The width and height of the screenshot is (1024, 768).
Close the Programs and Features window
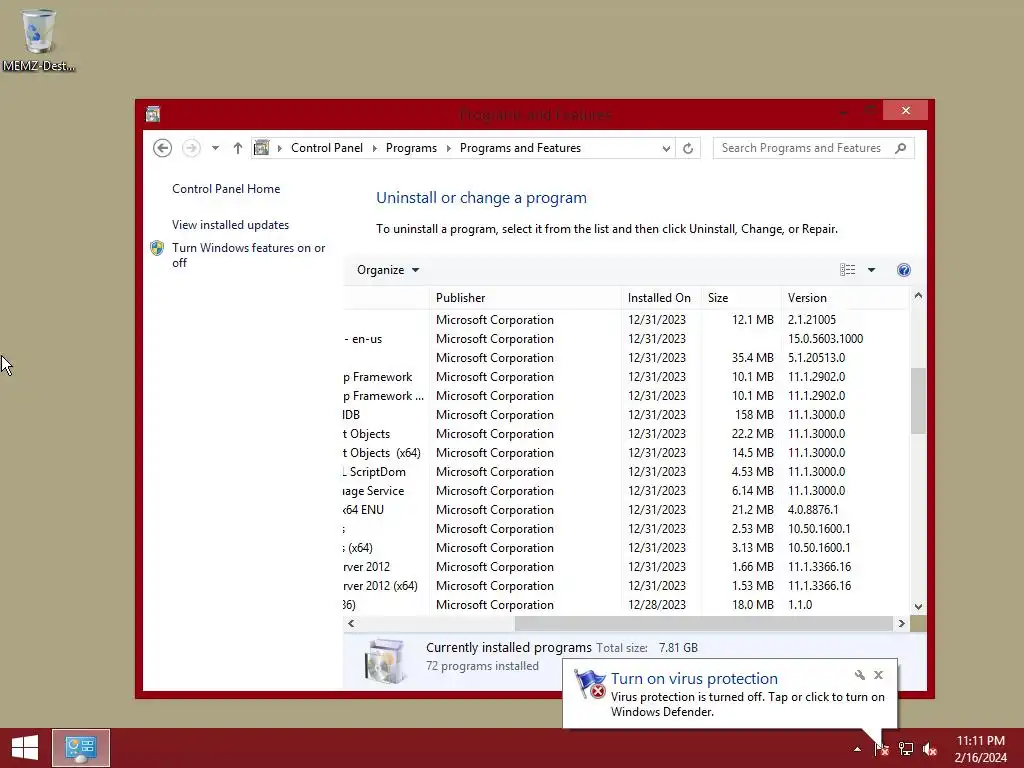(x=906, y=110)
